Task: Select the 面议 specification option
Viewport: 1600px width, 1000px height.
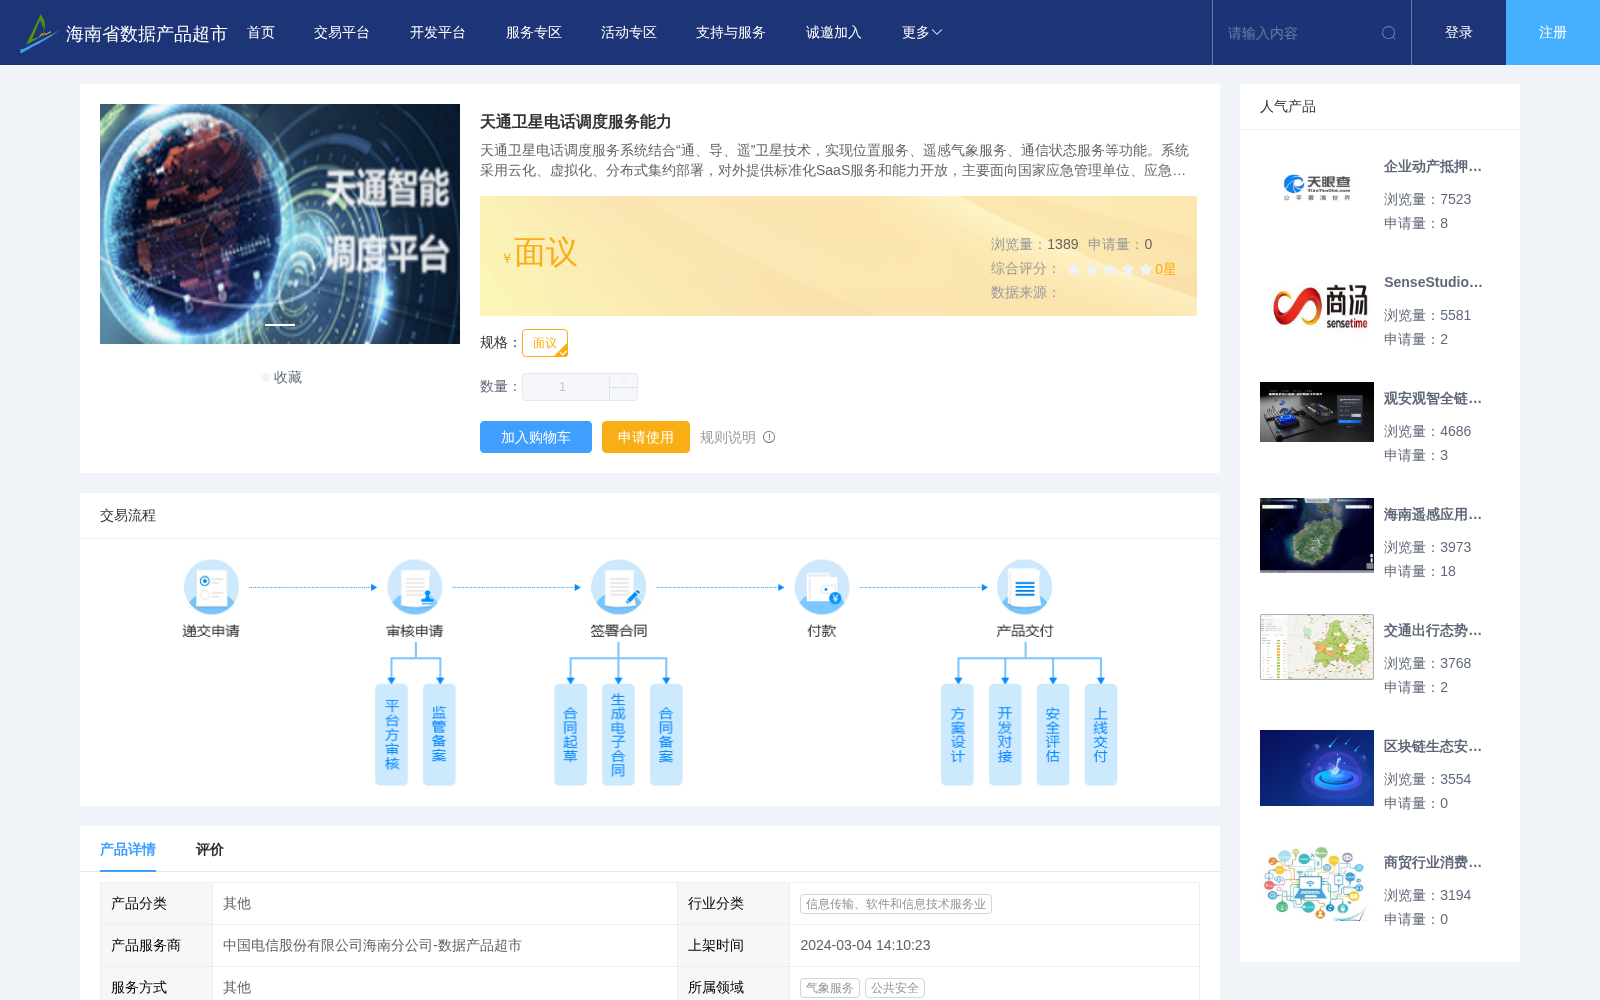Action: click(545, 343)
